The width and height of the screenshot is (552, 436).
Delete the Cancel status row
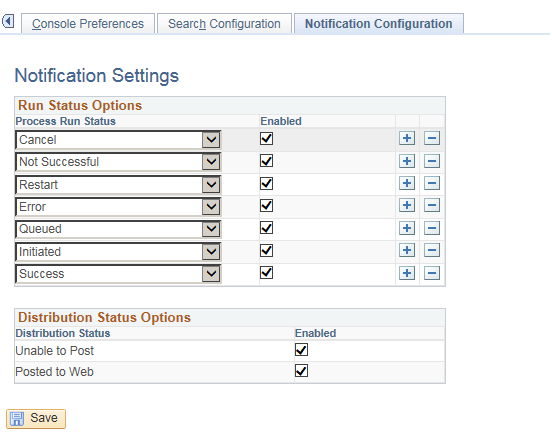click(432, 138)
